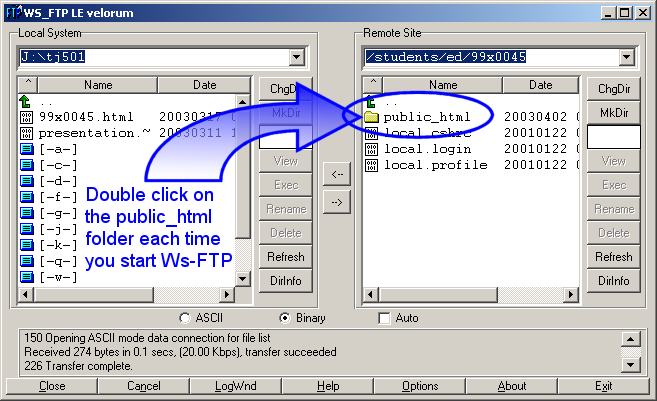
Task: Select the presentation.~ file icon
Action: click(x=26, y=133)
